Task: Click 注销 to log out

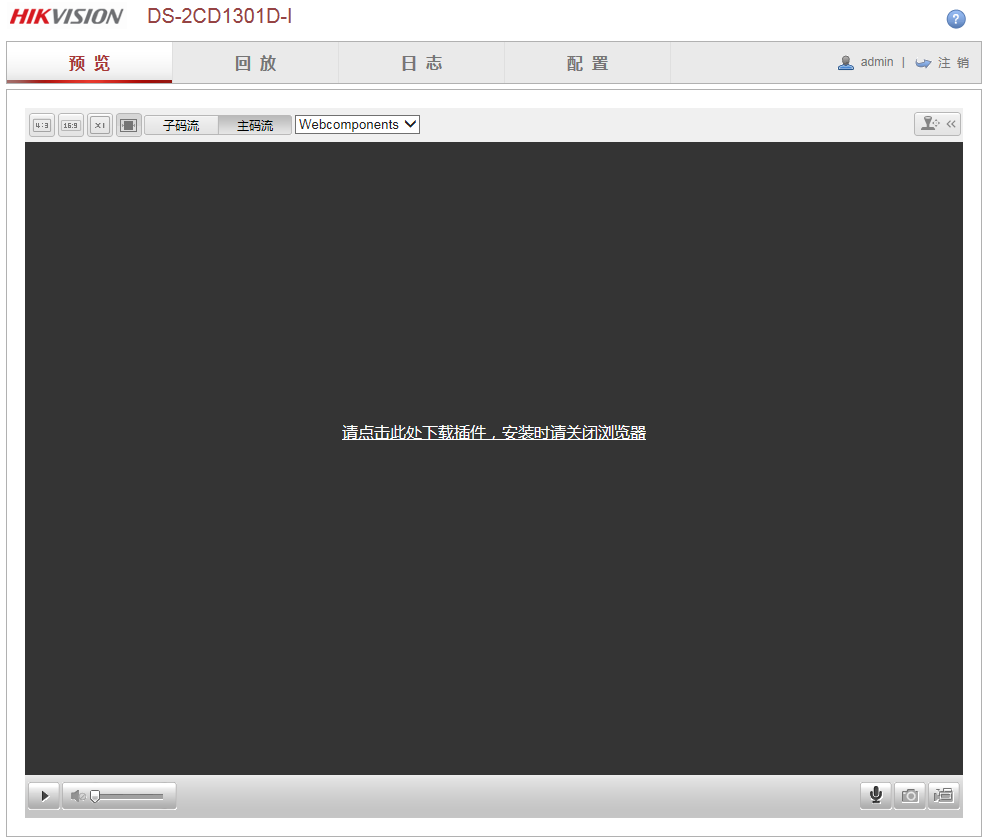Action: 952,62
